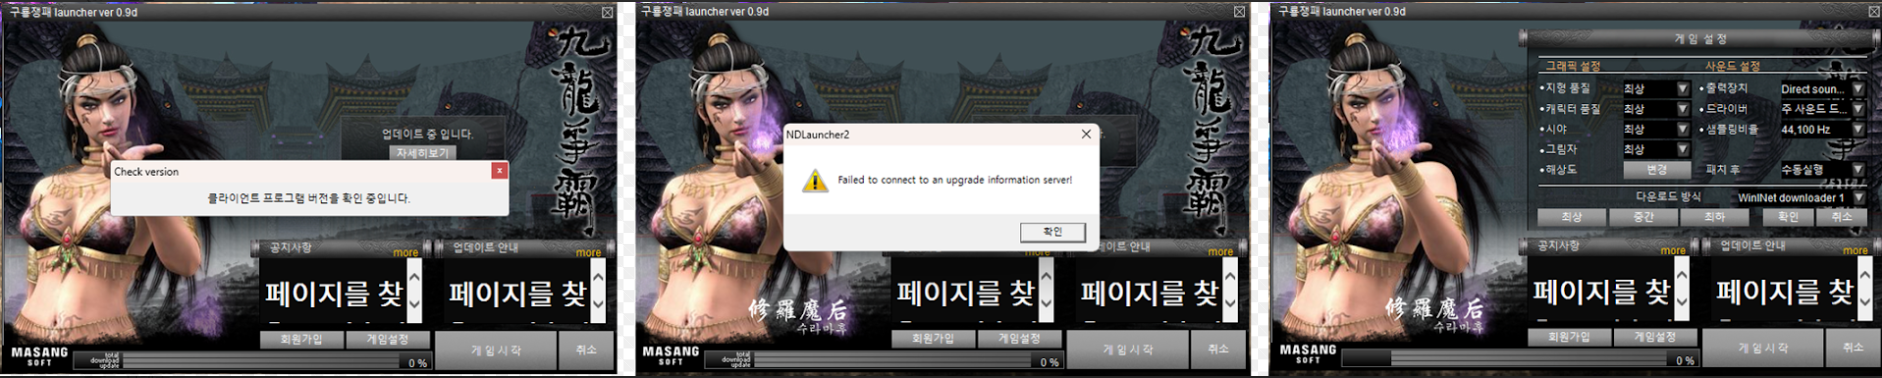Click 게임시작 in the Check version launcher
This screenshot has width=1882, height=378.
coord(496,350)
